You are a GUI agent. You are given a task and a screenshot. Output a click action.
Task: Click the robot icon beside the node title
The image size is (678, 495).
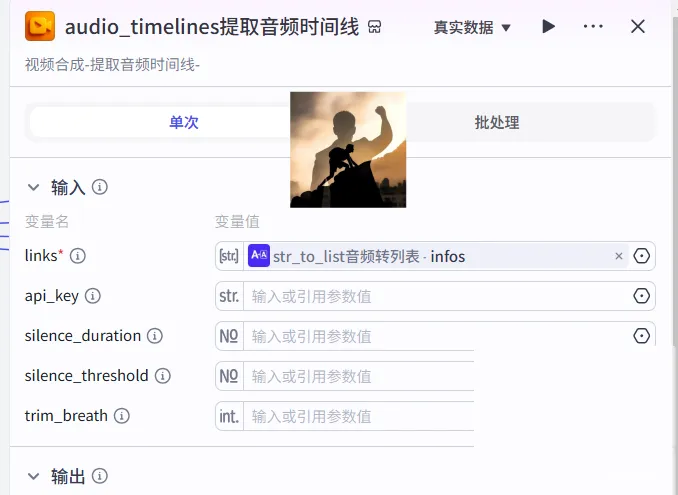pyautogui.click(x=374, y=27)
